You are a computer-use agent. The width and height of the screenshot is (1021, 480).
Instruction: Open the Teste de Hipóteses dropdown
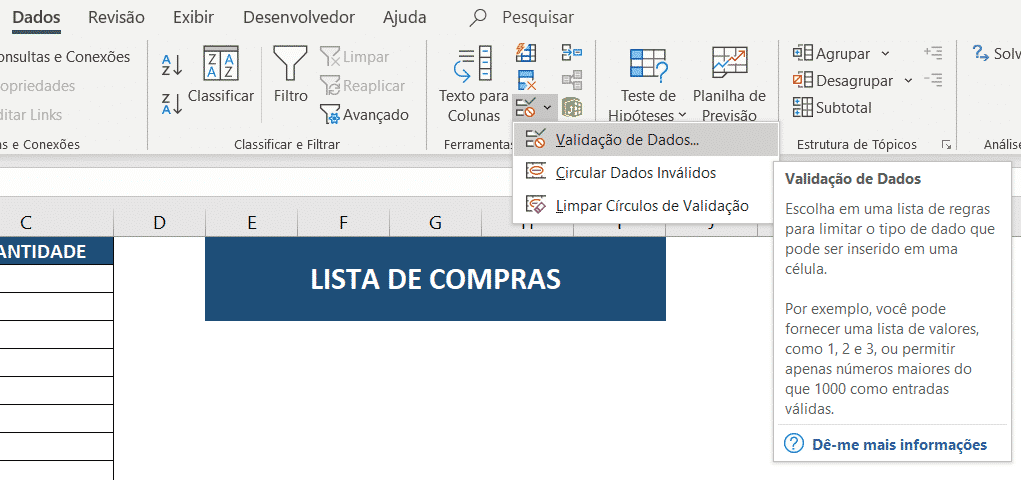(x=647, y=85)
